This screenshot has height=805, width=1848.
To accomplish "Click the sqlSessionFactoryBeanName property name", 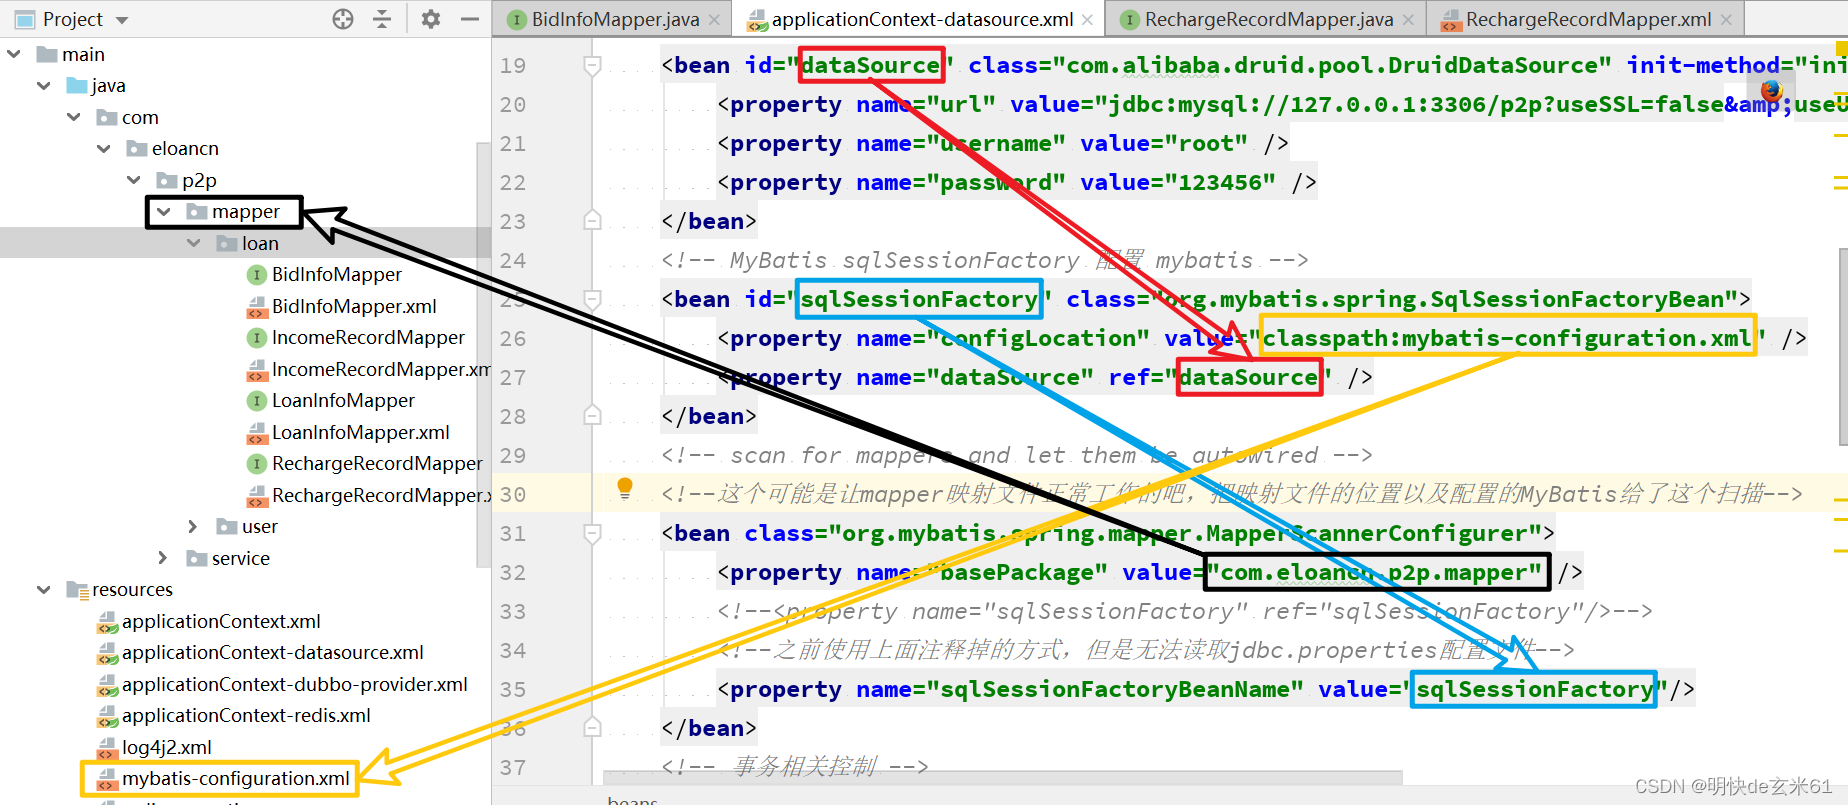I will click(x=1115, y=690).
